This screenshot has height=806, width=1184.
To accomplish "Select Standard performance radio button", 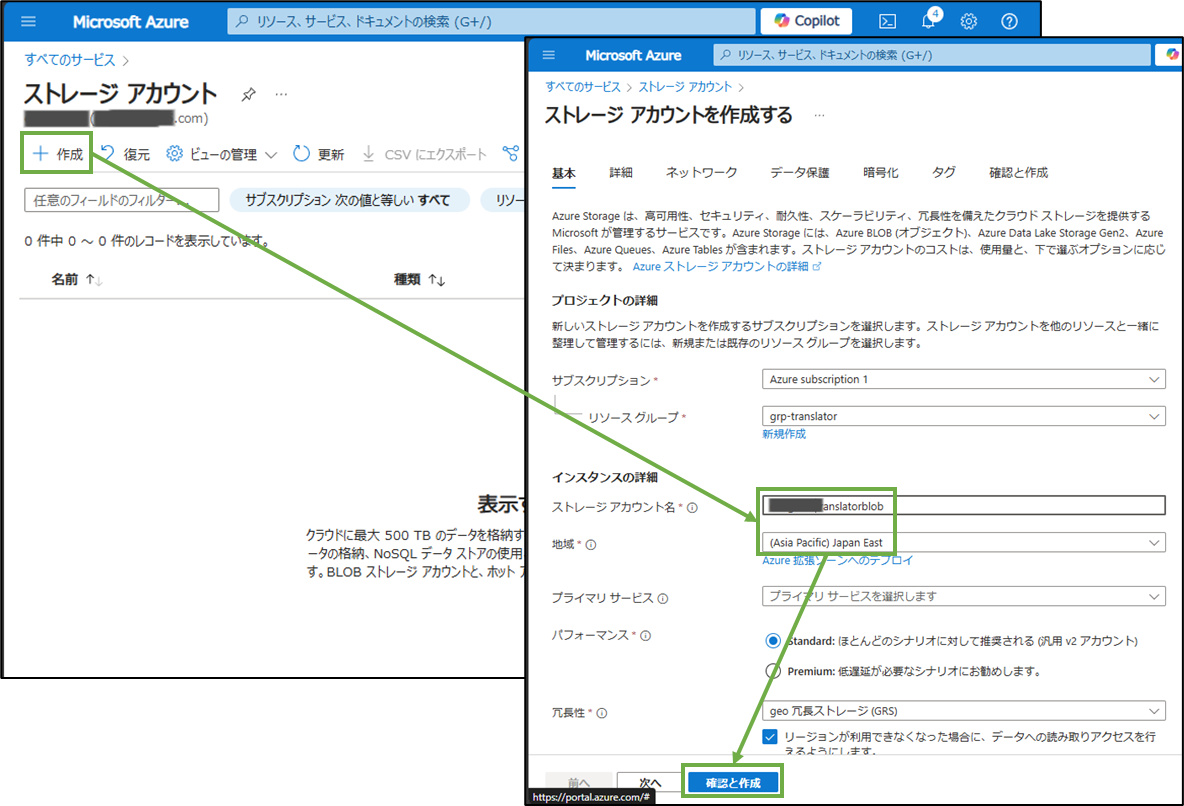I will 772,641.
